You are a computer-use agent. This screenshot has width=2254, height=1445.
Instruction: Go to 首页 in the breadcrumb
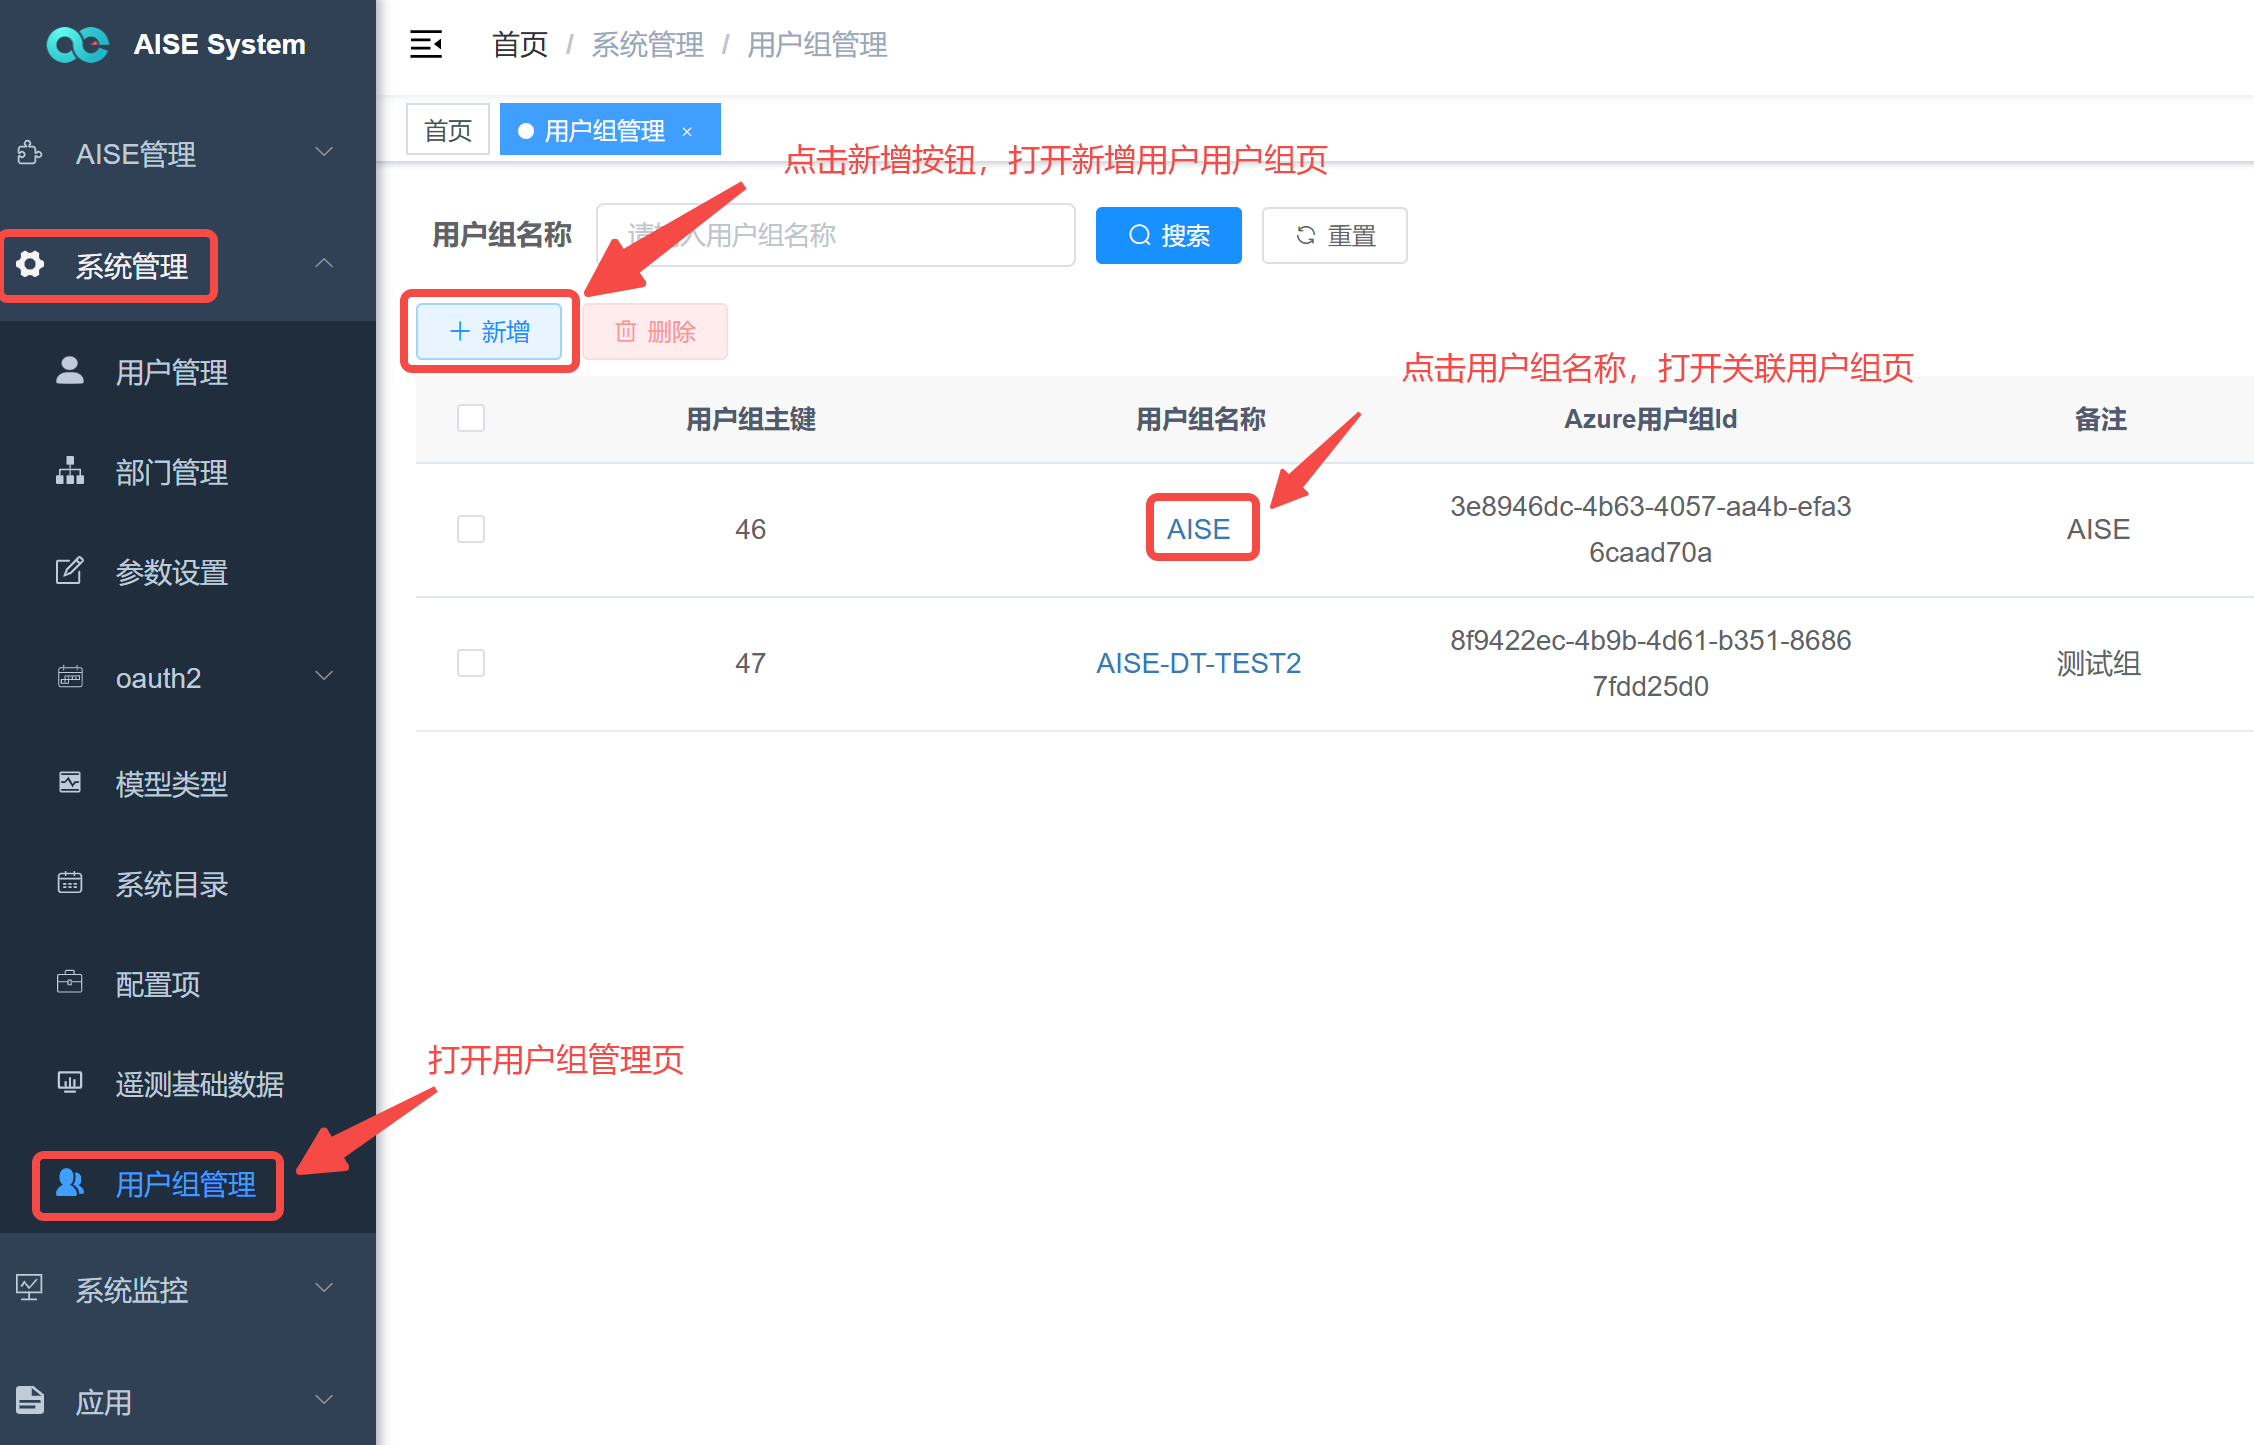[520, 45]
